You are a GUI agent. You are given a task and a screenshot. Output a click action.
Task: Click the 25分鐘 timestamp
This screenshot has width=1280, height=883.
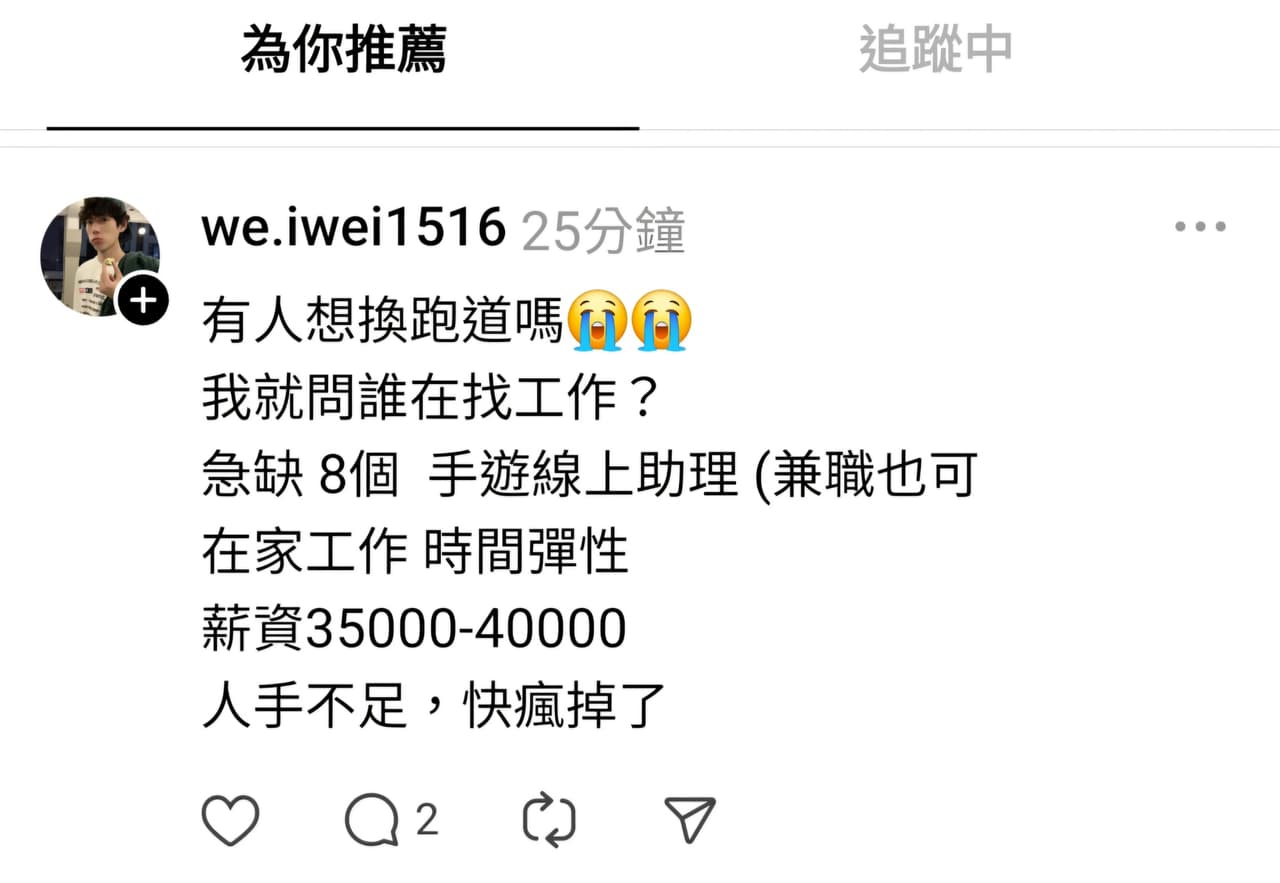point(604,232)
